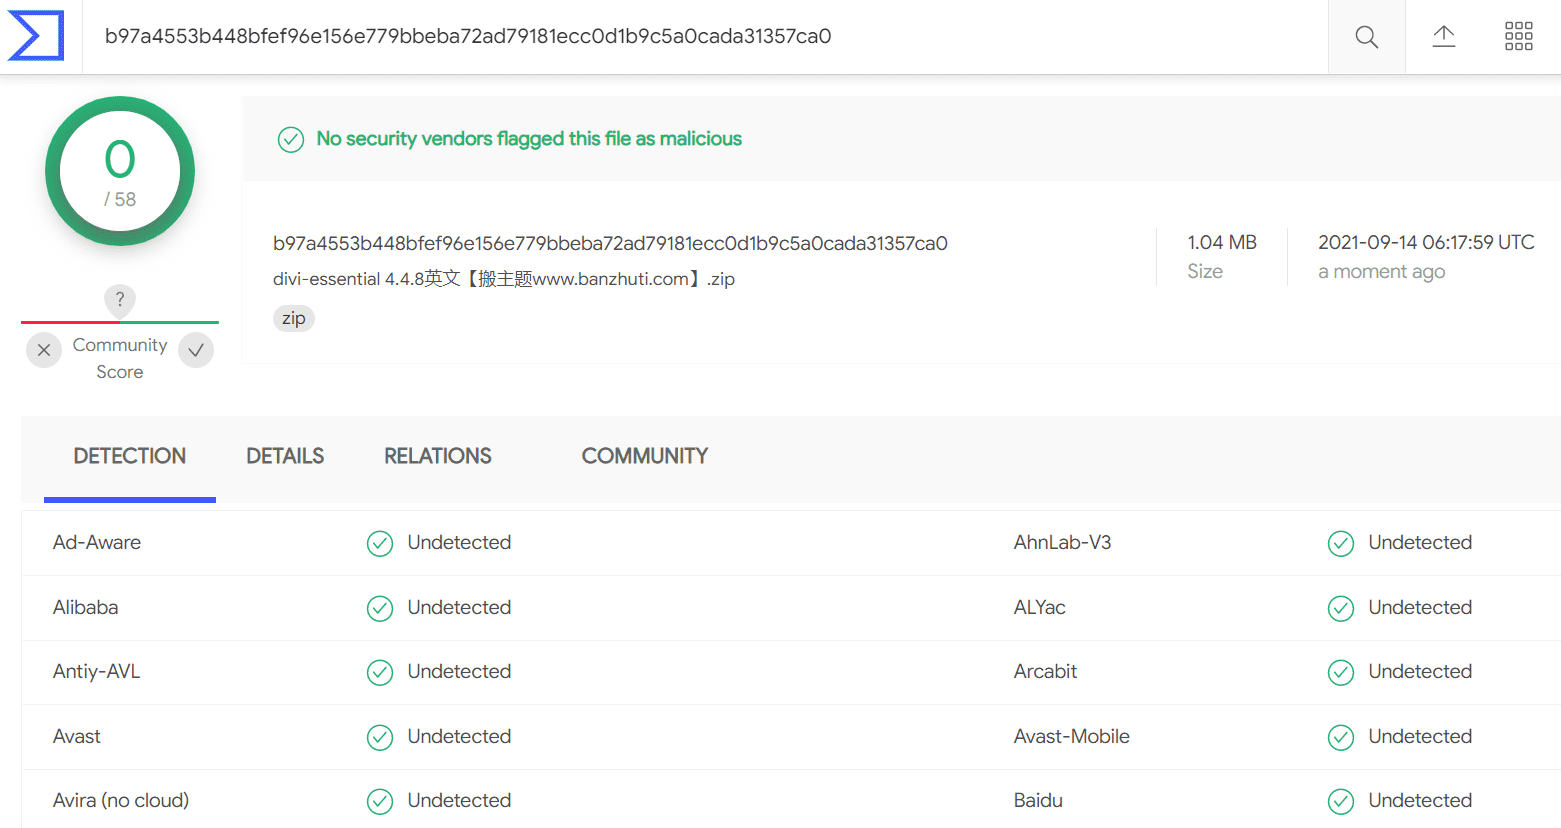The image size is (1561, 828).
Task: Click Undetected result for Arcabit
Action: click(x=1421, y=671)
